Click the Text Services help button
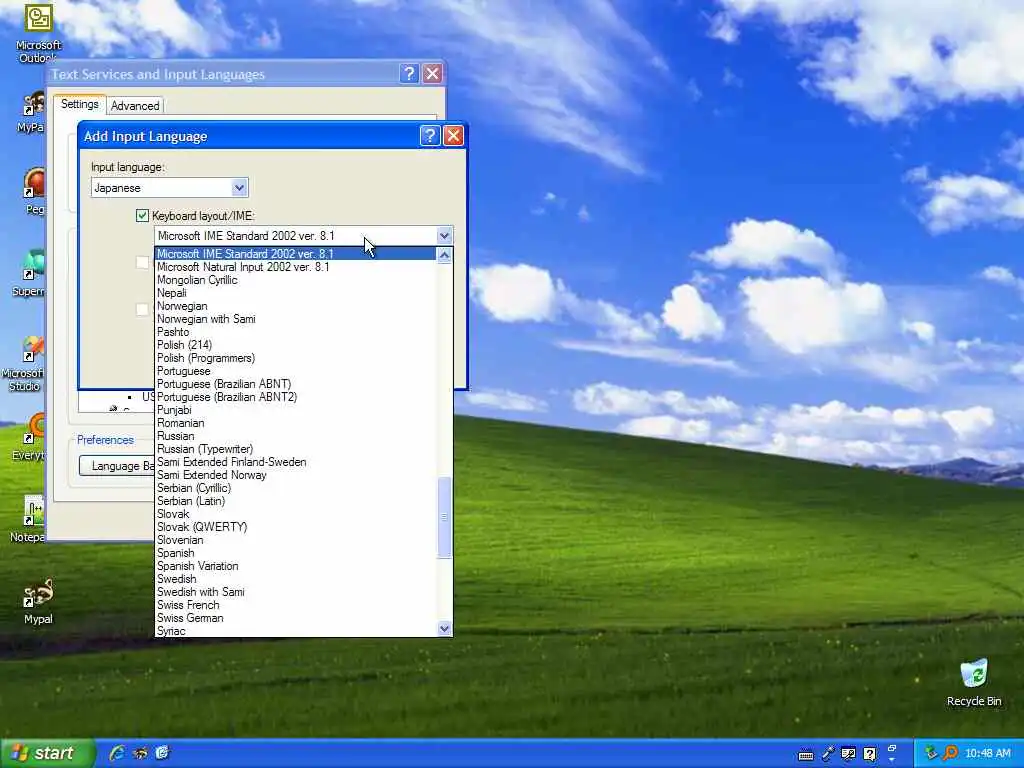This screenshot has height=768, width=1024. point(409,74)
